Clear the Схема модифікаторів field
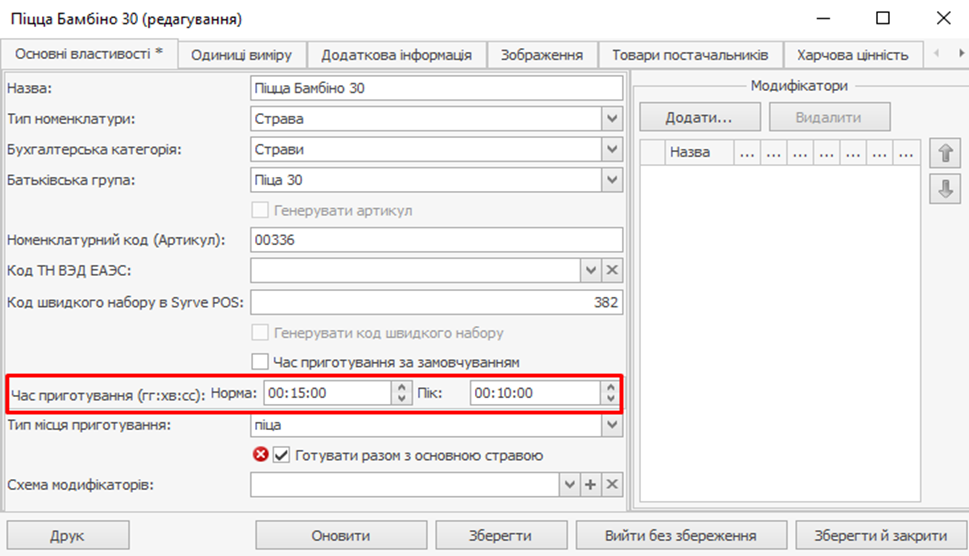Viewport: 969px width, 556px height. (612, 484)
